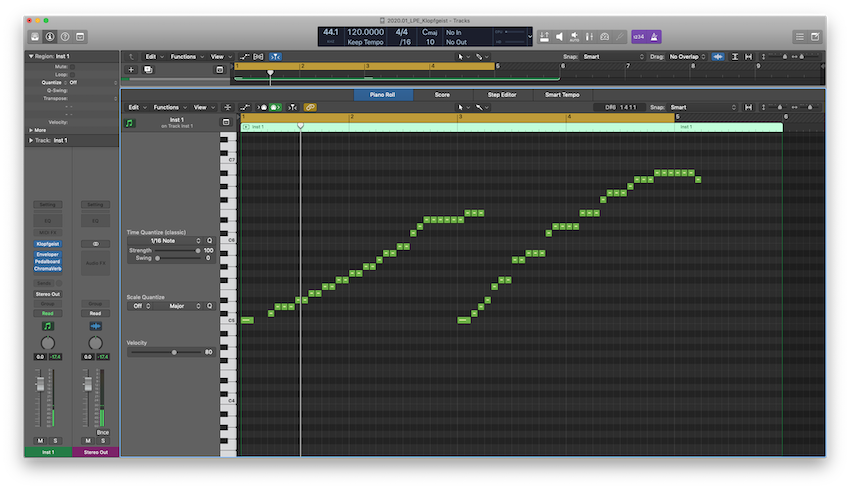Open the Drag No Overlap dropdown

(x=687, y=56)
